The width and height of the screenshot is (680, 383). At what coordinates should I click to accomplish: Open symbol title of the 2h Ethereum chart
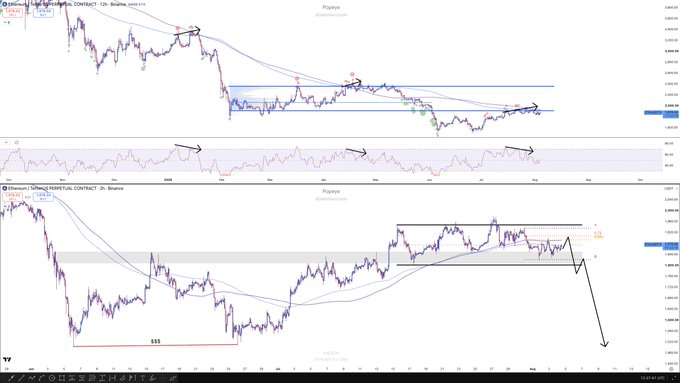65,188
